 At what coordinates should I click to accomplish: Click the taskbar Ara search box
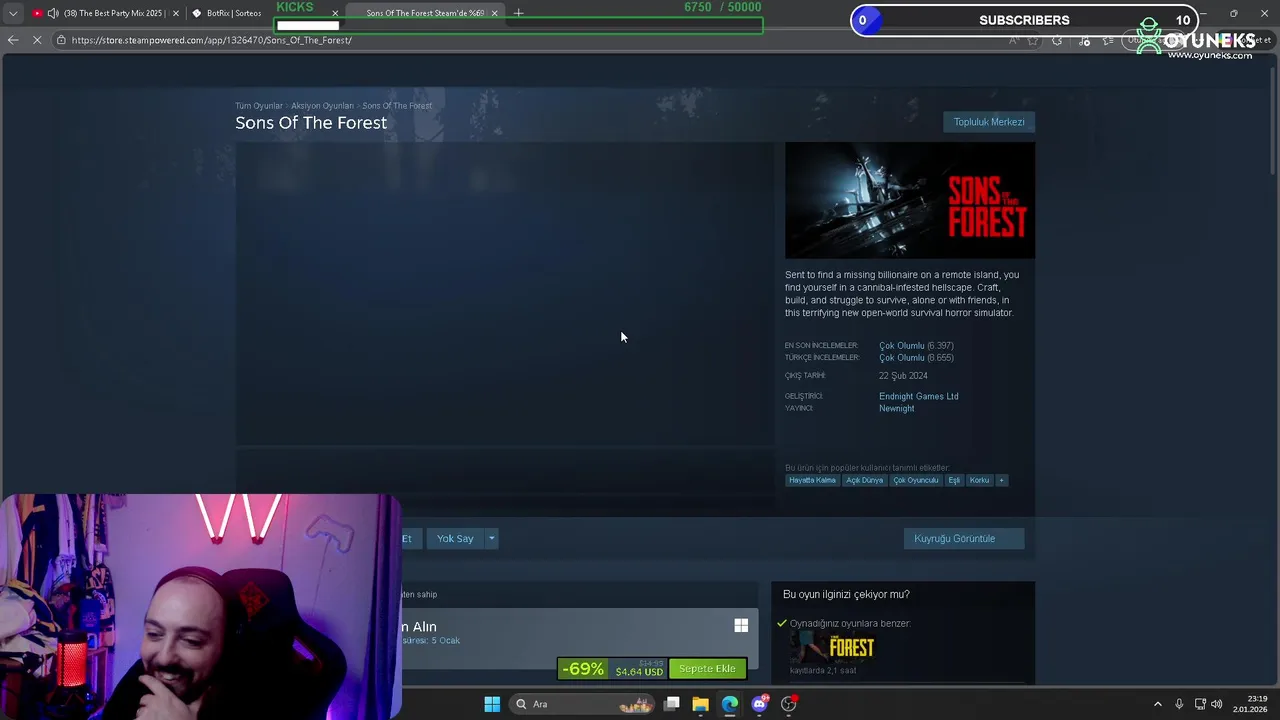[584, 704]
